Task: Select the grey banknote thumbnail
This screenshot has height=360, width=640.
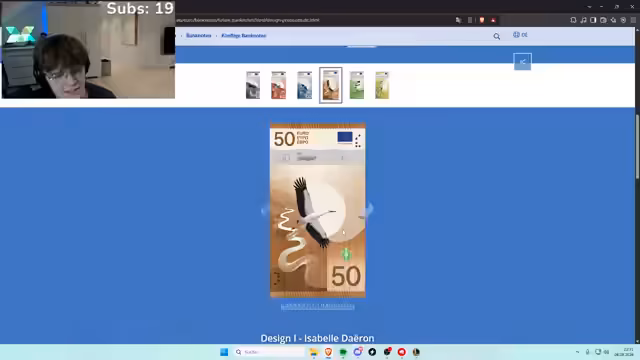Action: [x=253, y=85]
